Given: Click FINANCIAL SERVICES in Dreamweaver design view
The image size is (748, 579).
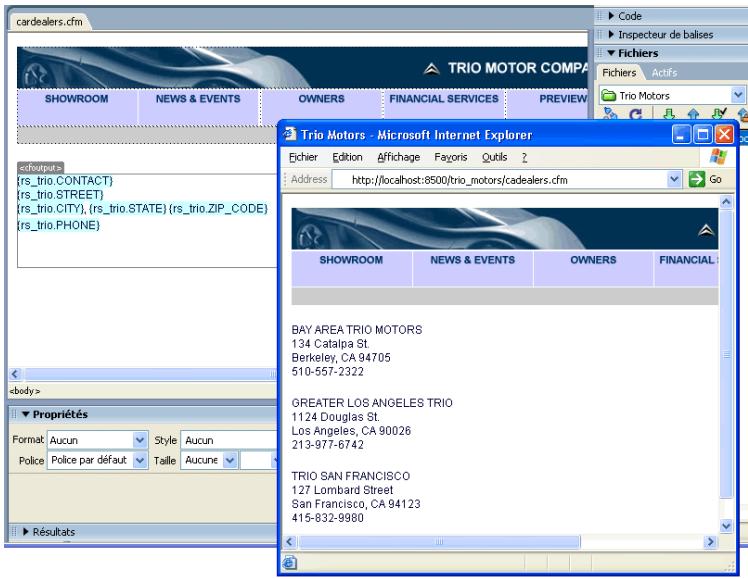Looking at the screenshot, I should [444, 99].
